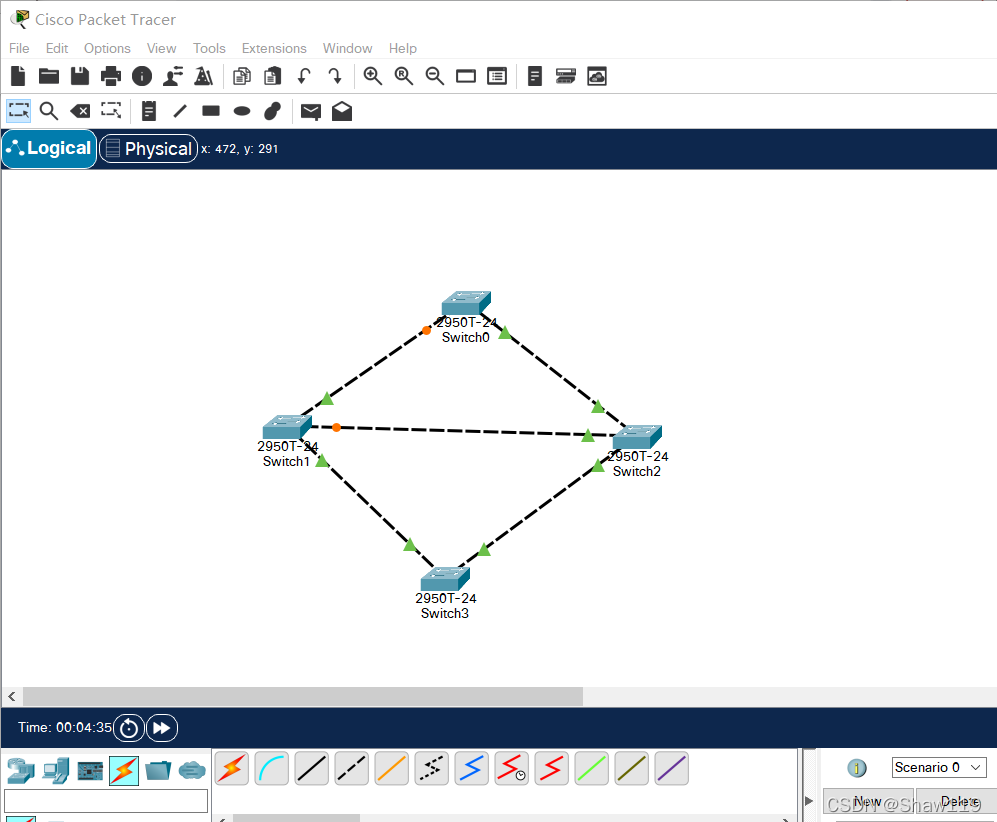Choose the Draw Rectangle tool

pyautogui.click(x=211, y=111)
